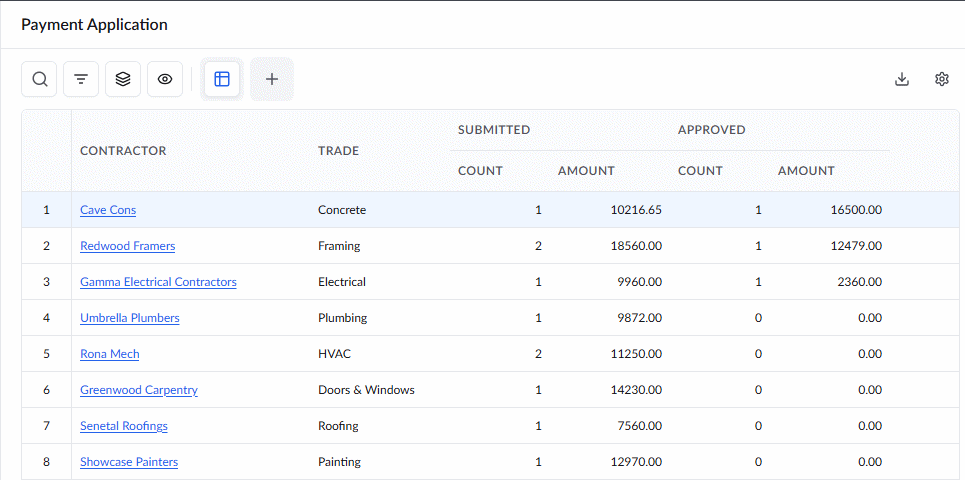Open Umbrella Plumbers contractor record
Image resolution: width=965 pixels, height=480 pixels.
[130, 318]
